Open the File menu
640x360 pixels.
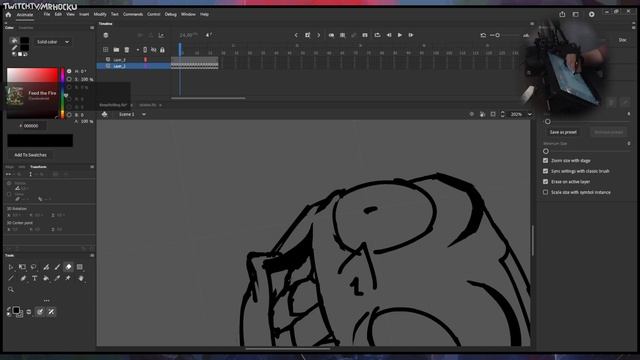[47, 14]
